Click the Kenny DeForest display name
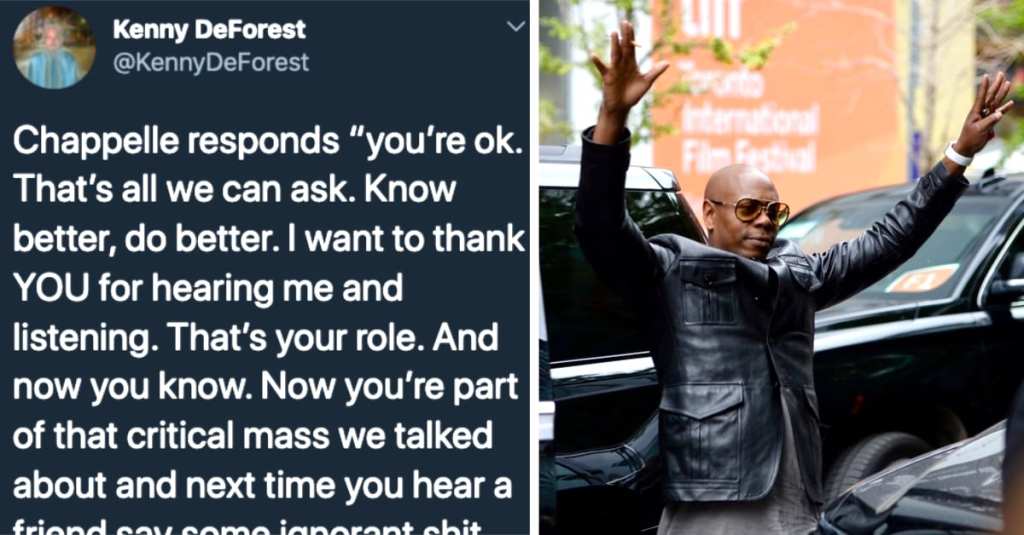 click(x=209, y=29)
